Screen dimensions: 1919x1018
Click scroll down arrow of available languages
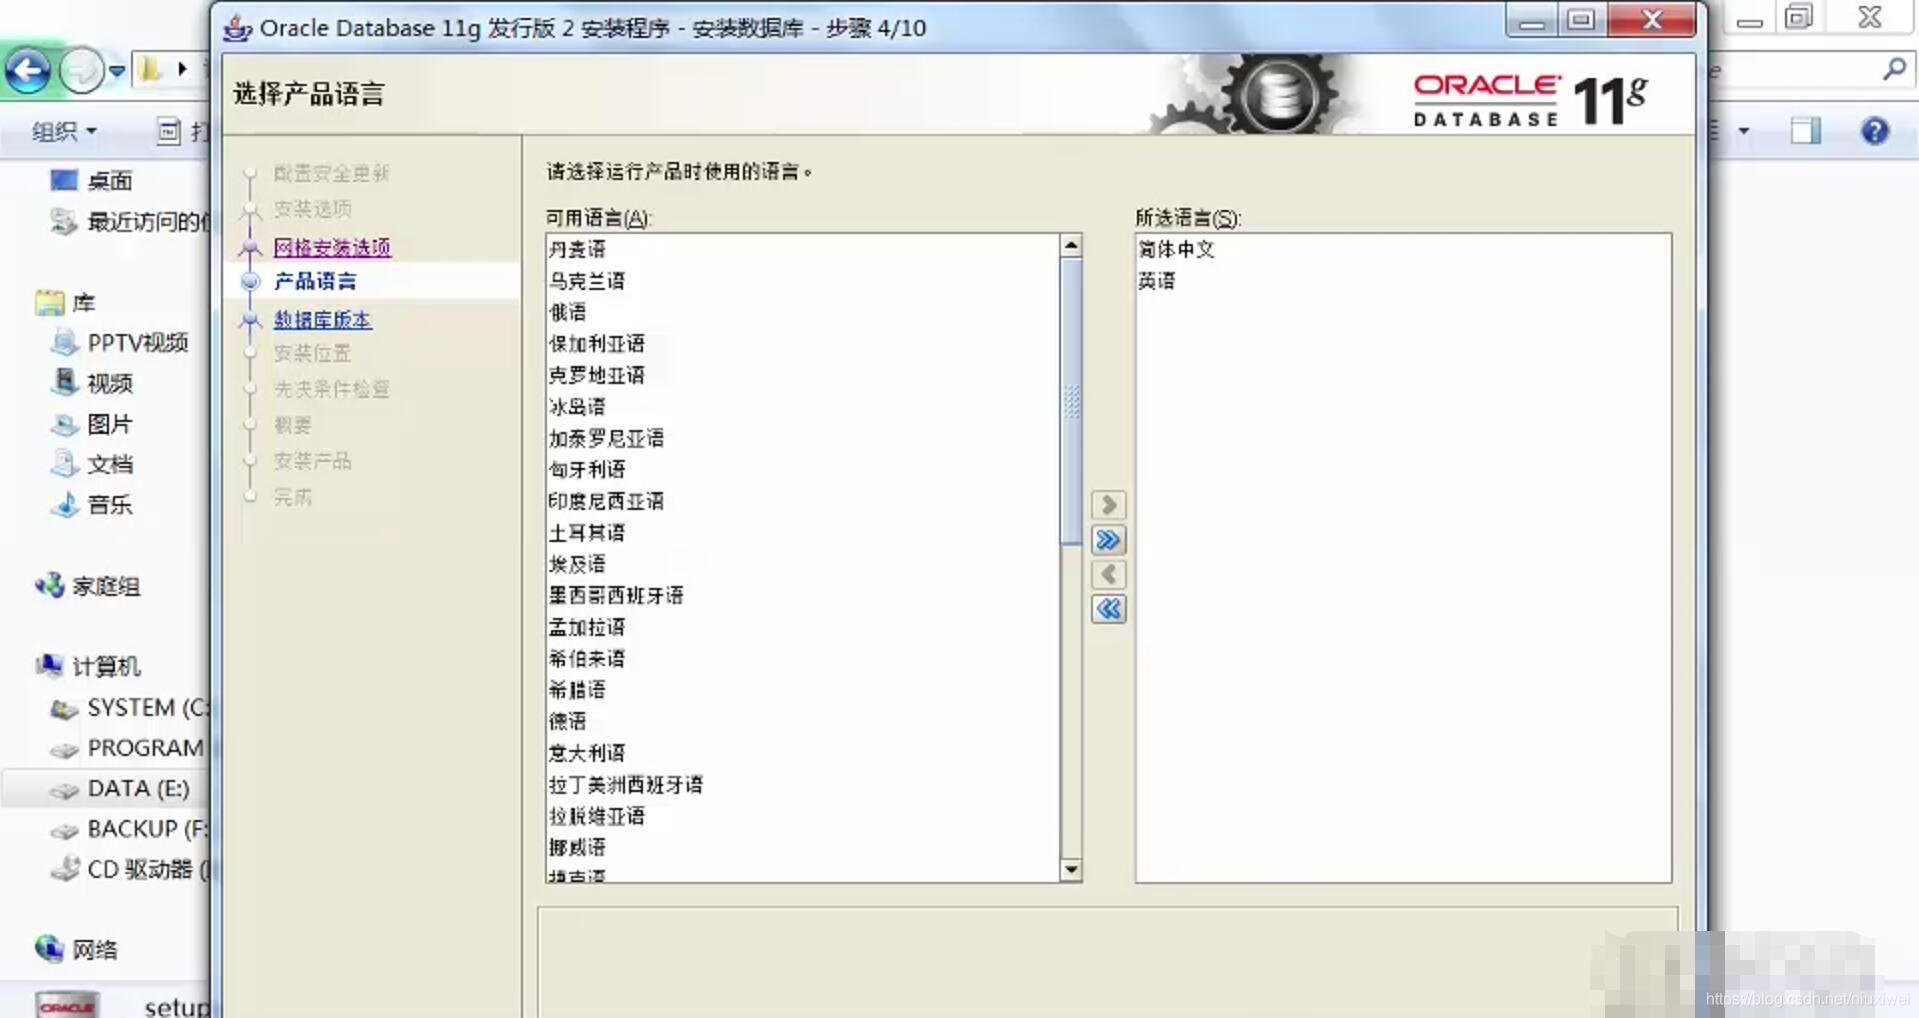coord(1071,870)
